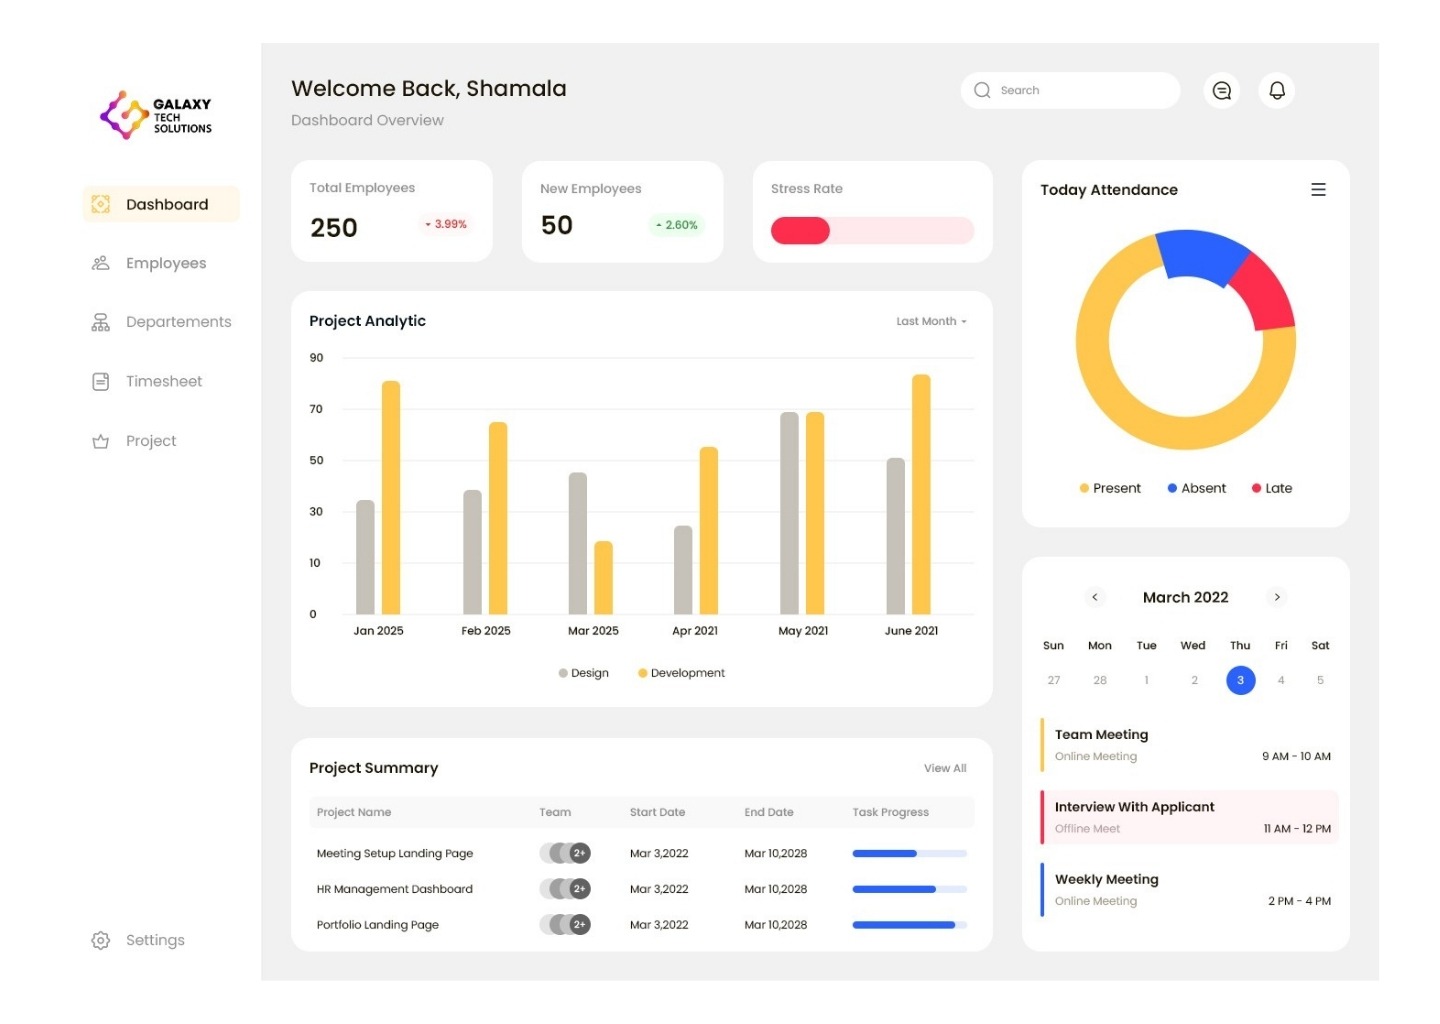This screenshot has height=1024, width=1440.
Task: Click the Galaxy Tech Solutions logo
Action: [156, 116]
